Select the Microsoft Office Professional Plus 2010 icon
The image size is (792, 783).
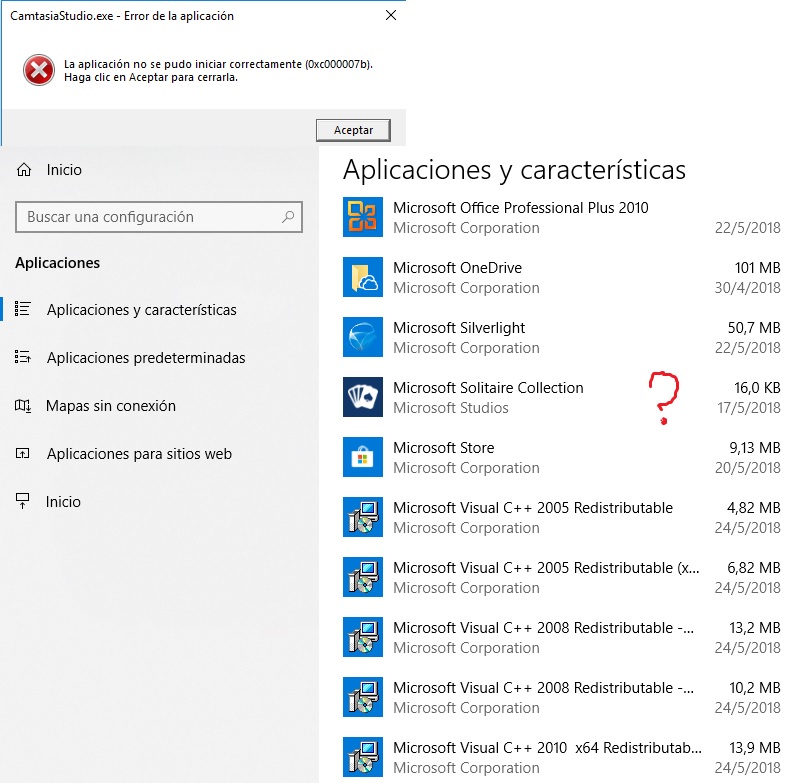[363, 217]
